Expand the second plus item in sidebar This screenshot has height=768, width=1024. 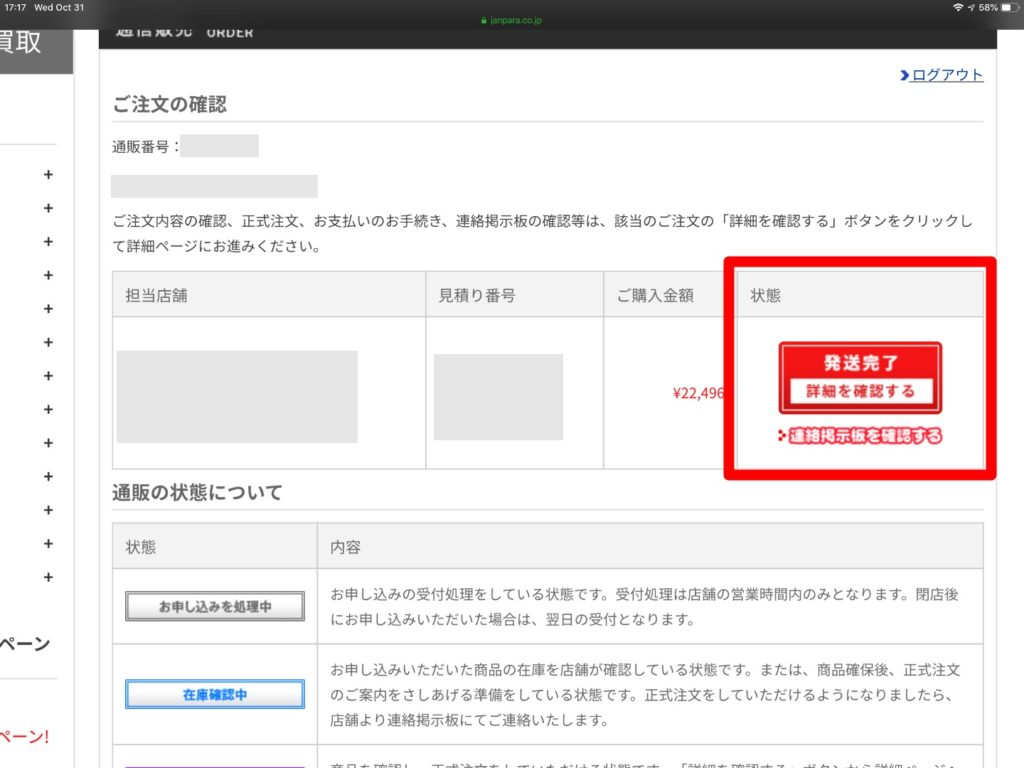(x=48, y=208)
